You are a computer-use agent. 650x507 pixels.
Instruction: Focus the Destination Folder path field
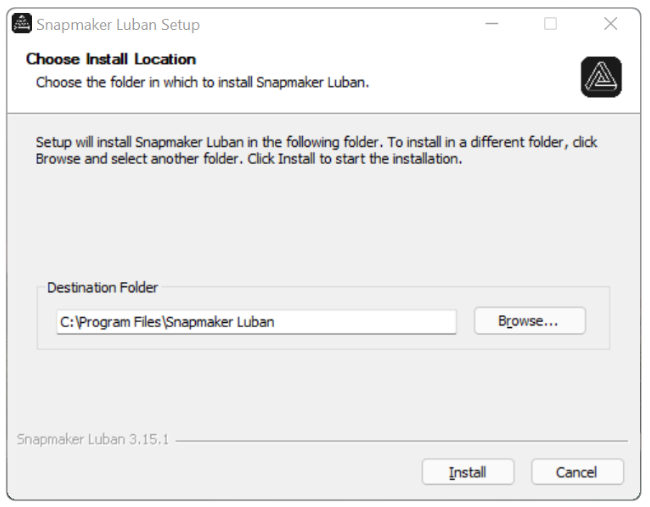pyautogui.click(x=257, y=322)
